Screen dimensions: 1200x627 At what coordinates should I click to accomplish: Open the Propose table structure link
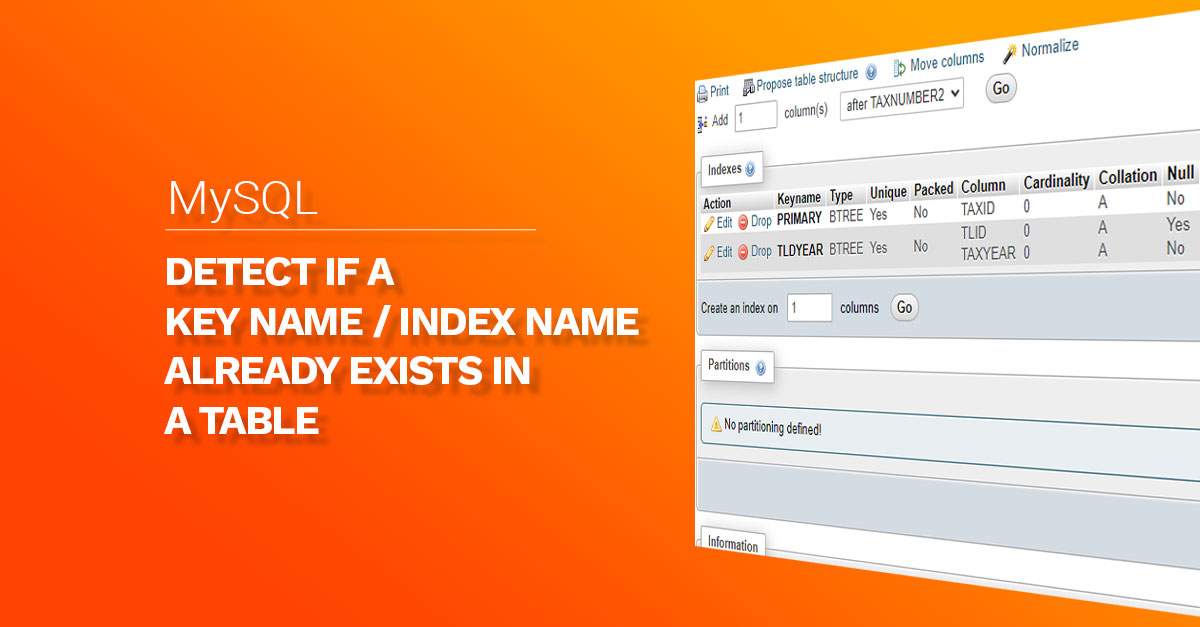tap(808, 79)
